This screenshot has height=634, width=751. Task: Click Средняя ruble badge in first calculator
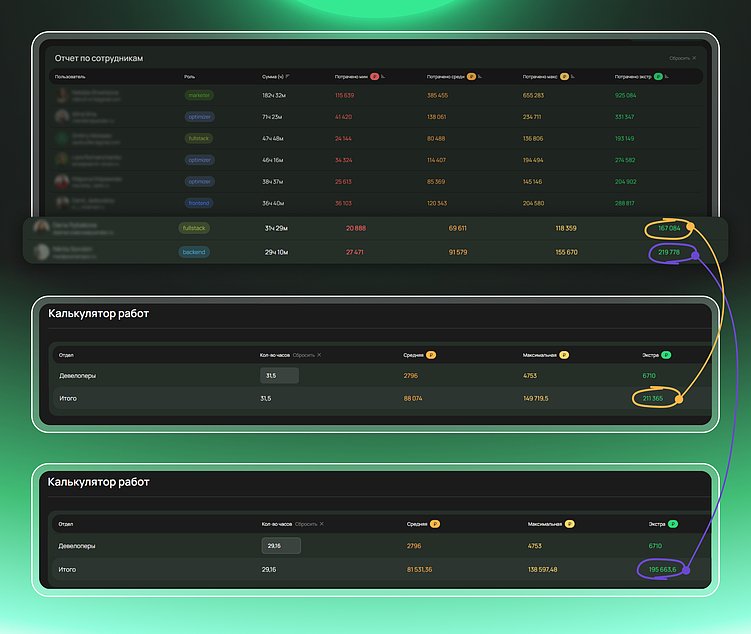431,355
